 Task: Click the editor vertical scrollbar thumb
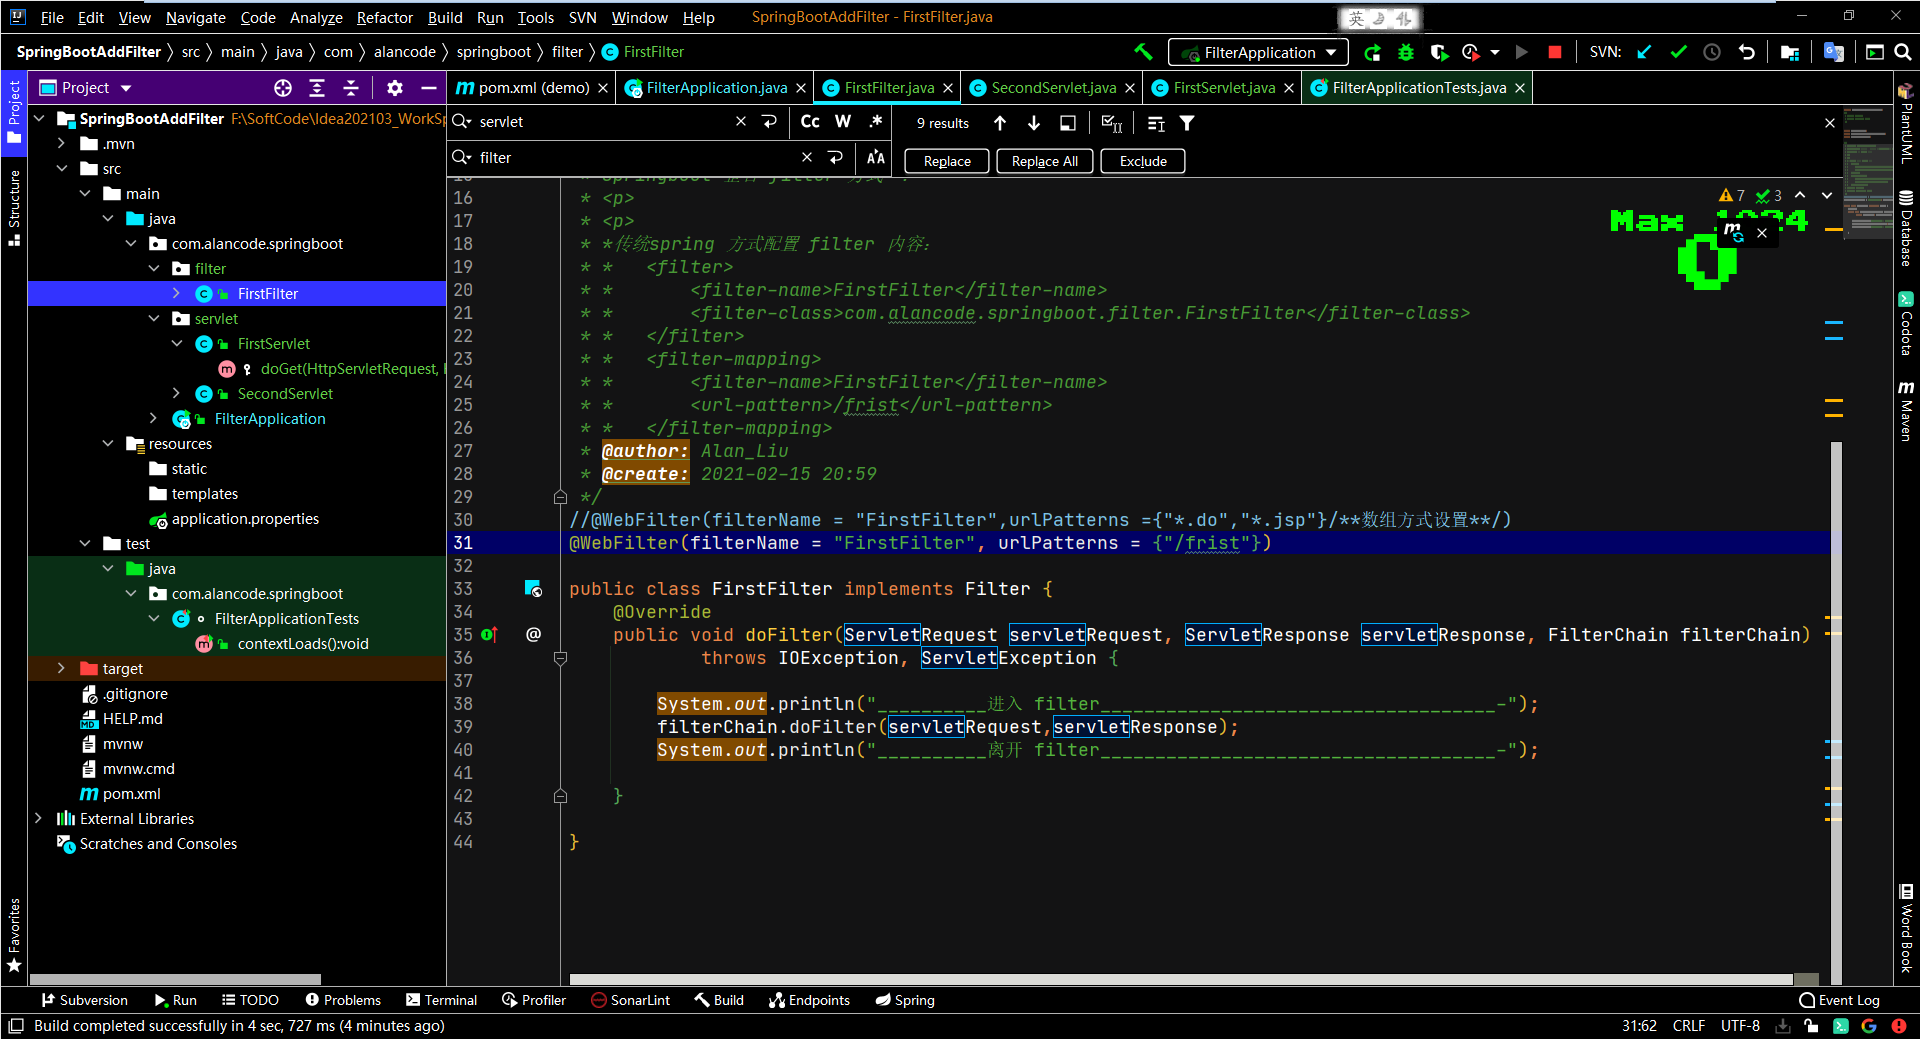[1836, 713]
